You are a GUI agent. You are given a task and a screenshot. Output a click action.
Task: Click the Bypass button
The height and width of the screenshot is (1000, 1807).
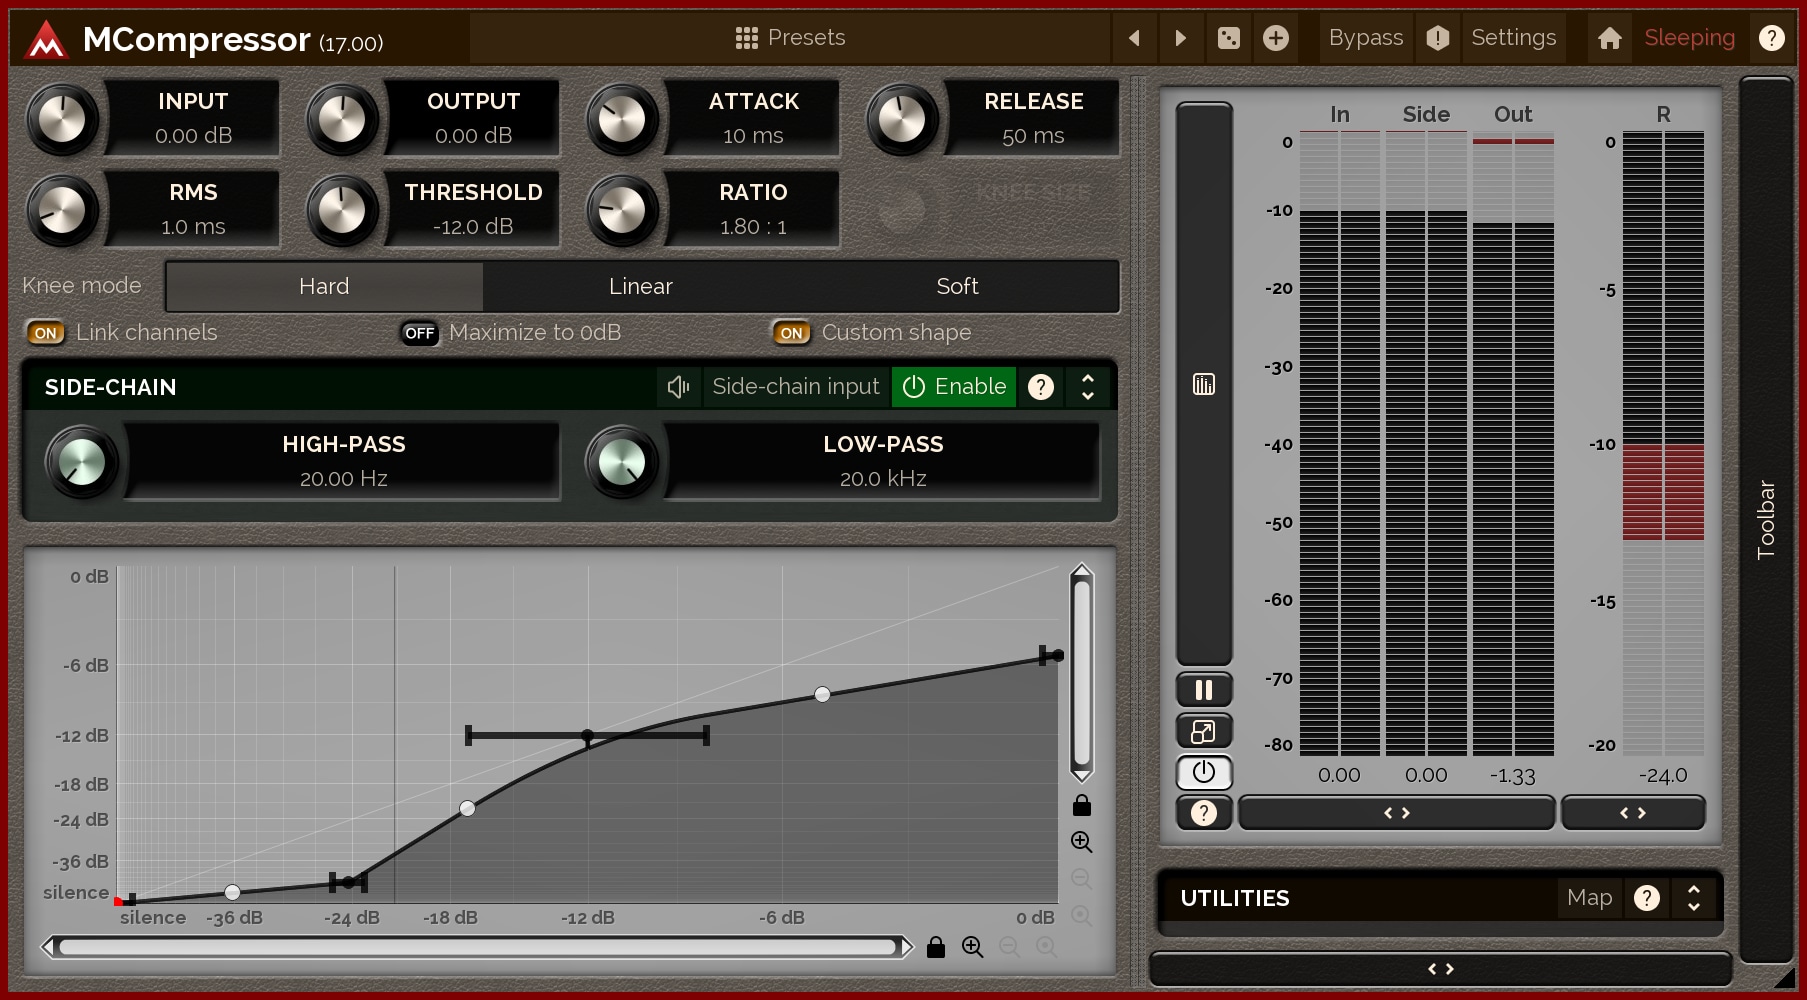[x=1365, y=38]
